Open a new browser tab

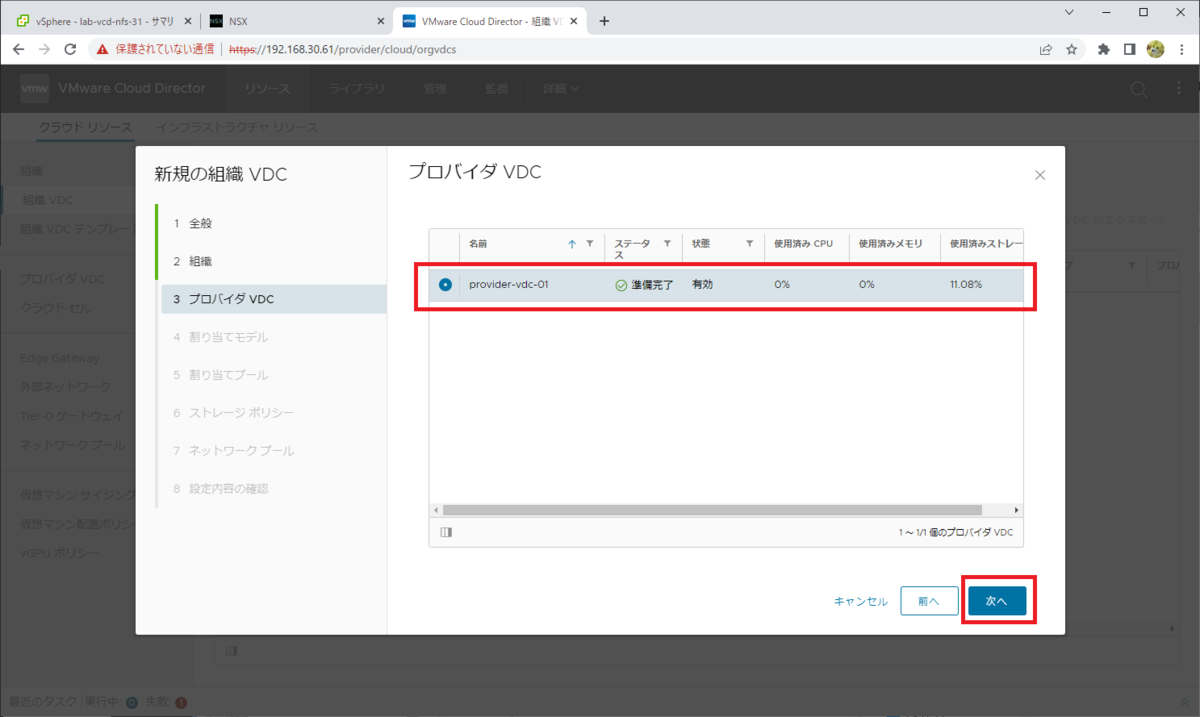tap(604, 21)
